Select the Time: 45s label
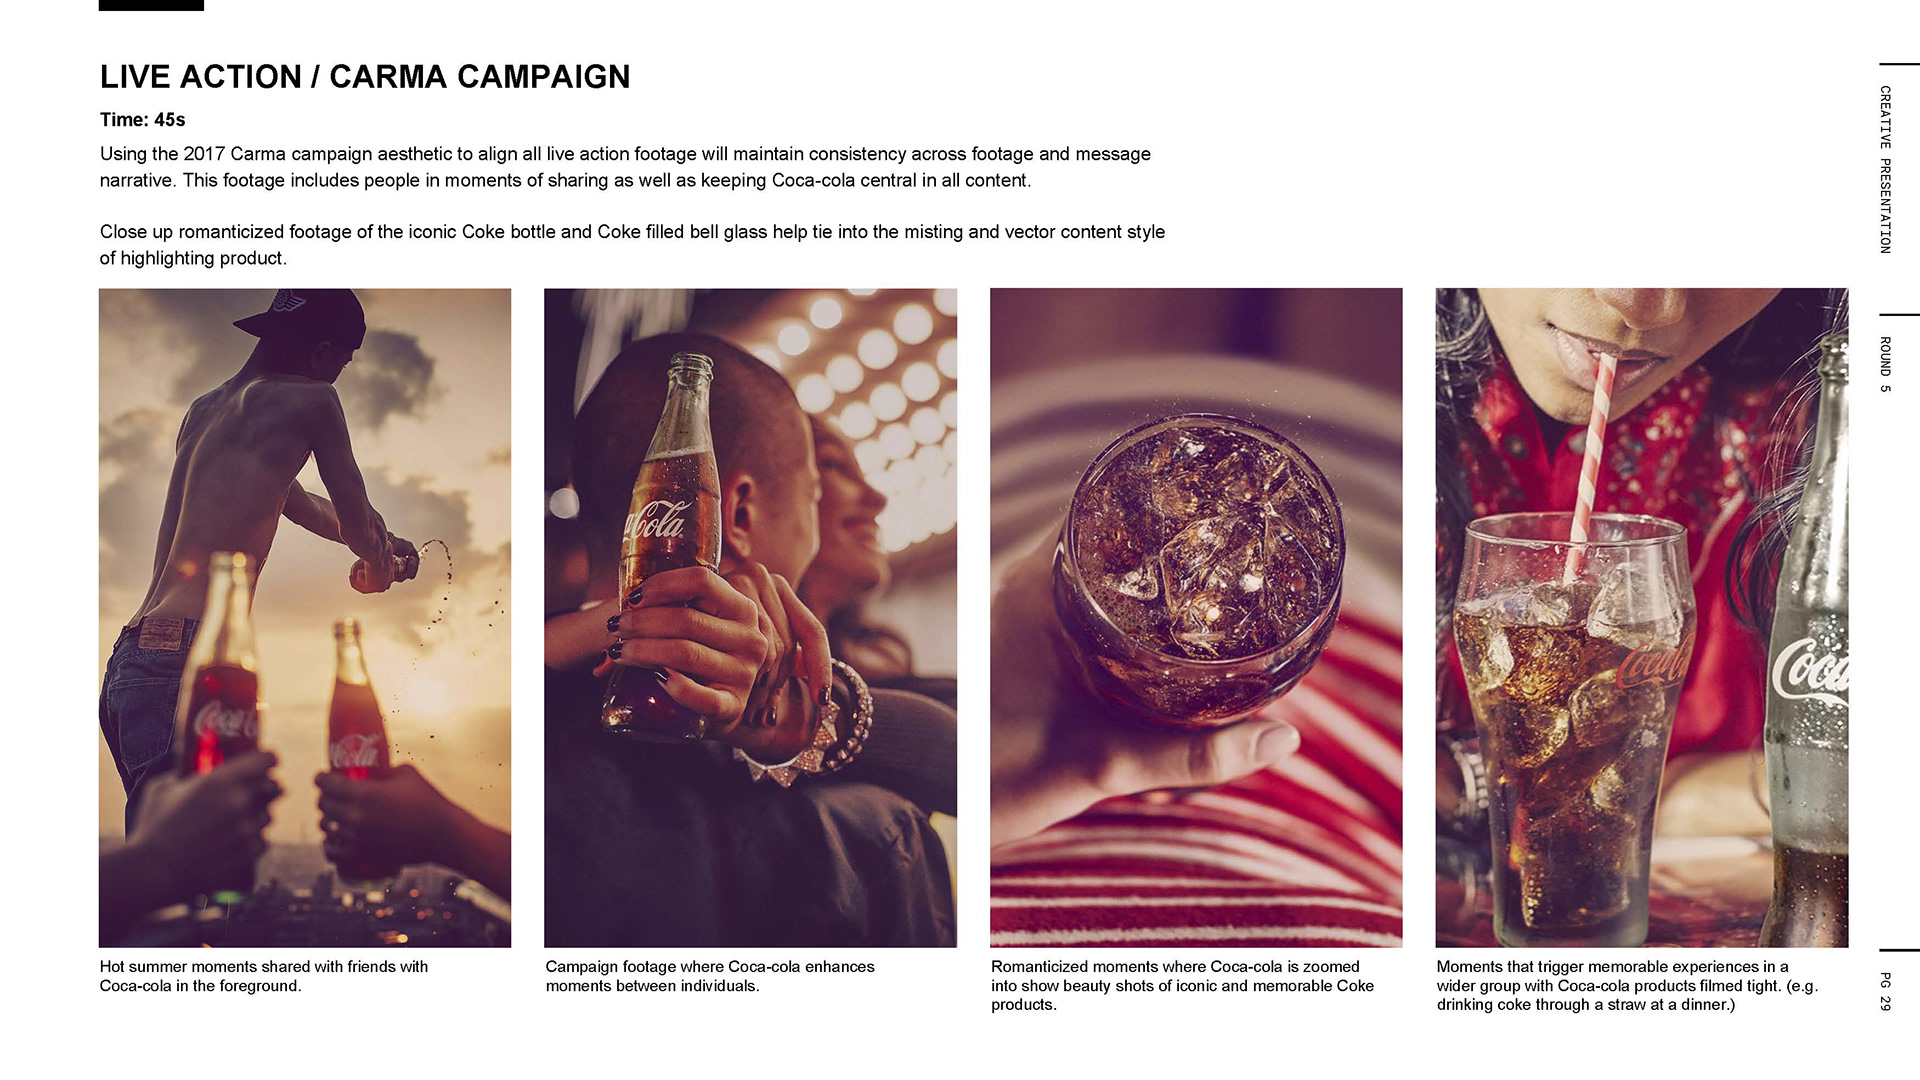This screenshot has height=1080, width=1920. point(143,120)
